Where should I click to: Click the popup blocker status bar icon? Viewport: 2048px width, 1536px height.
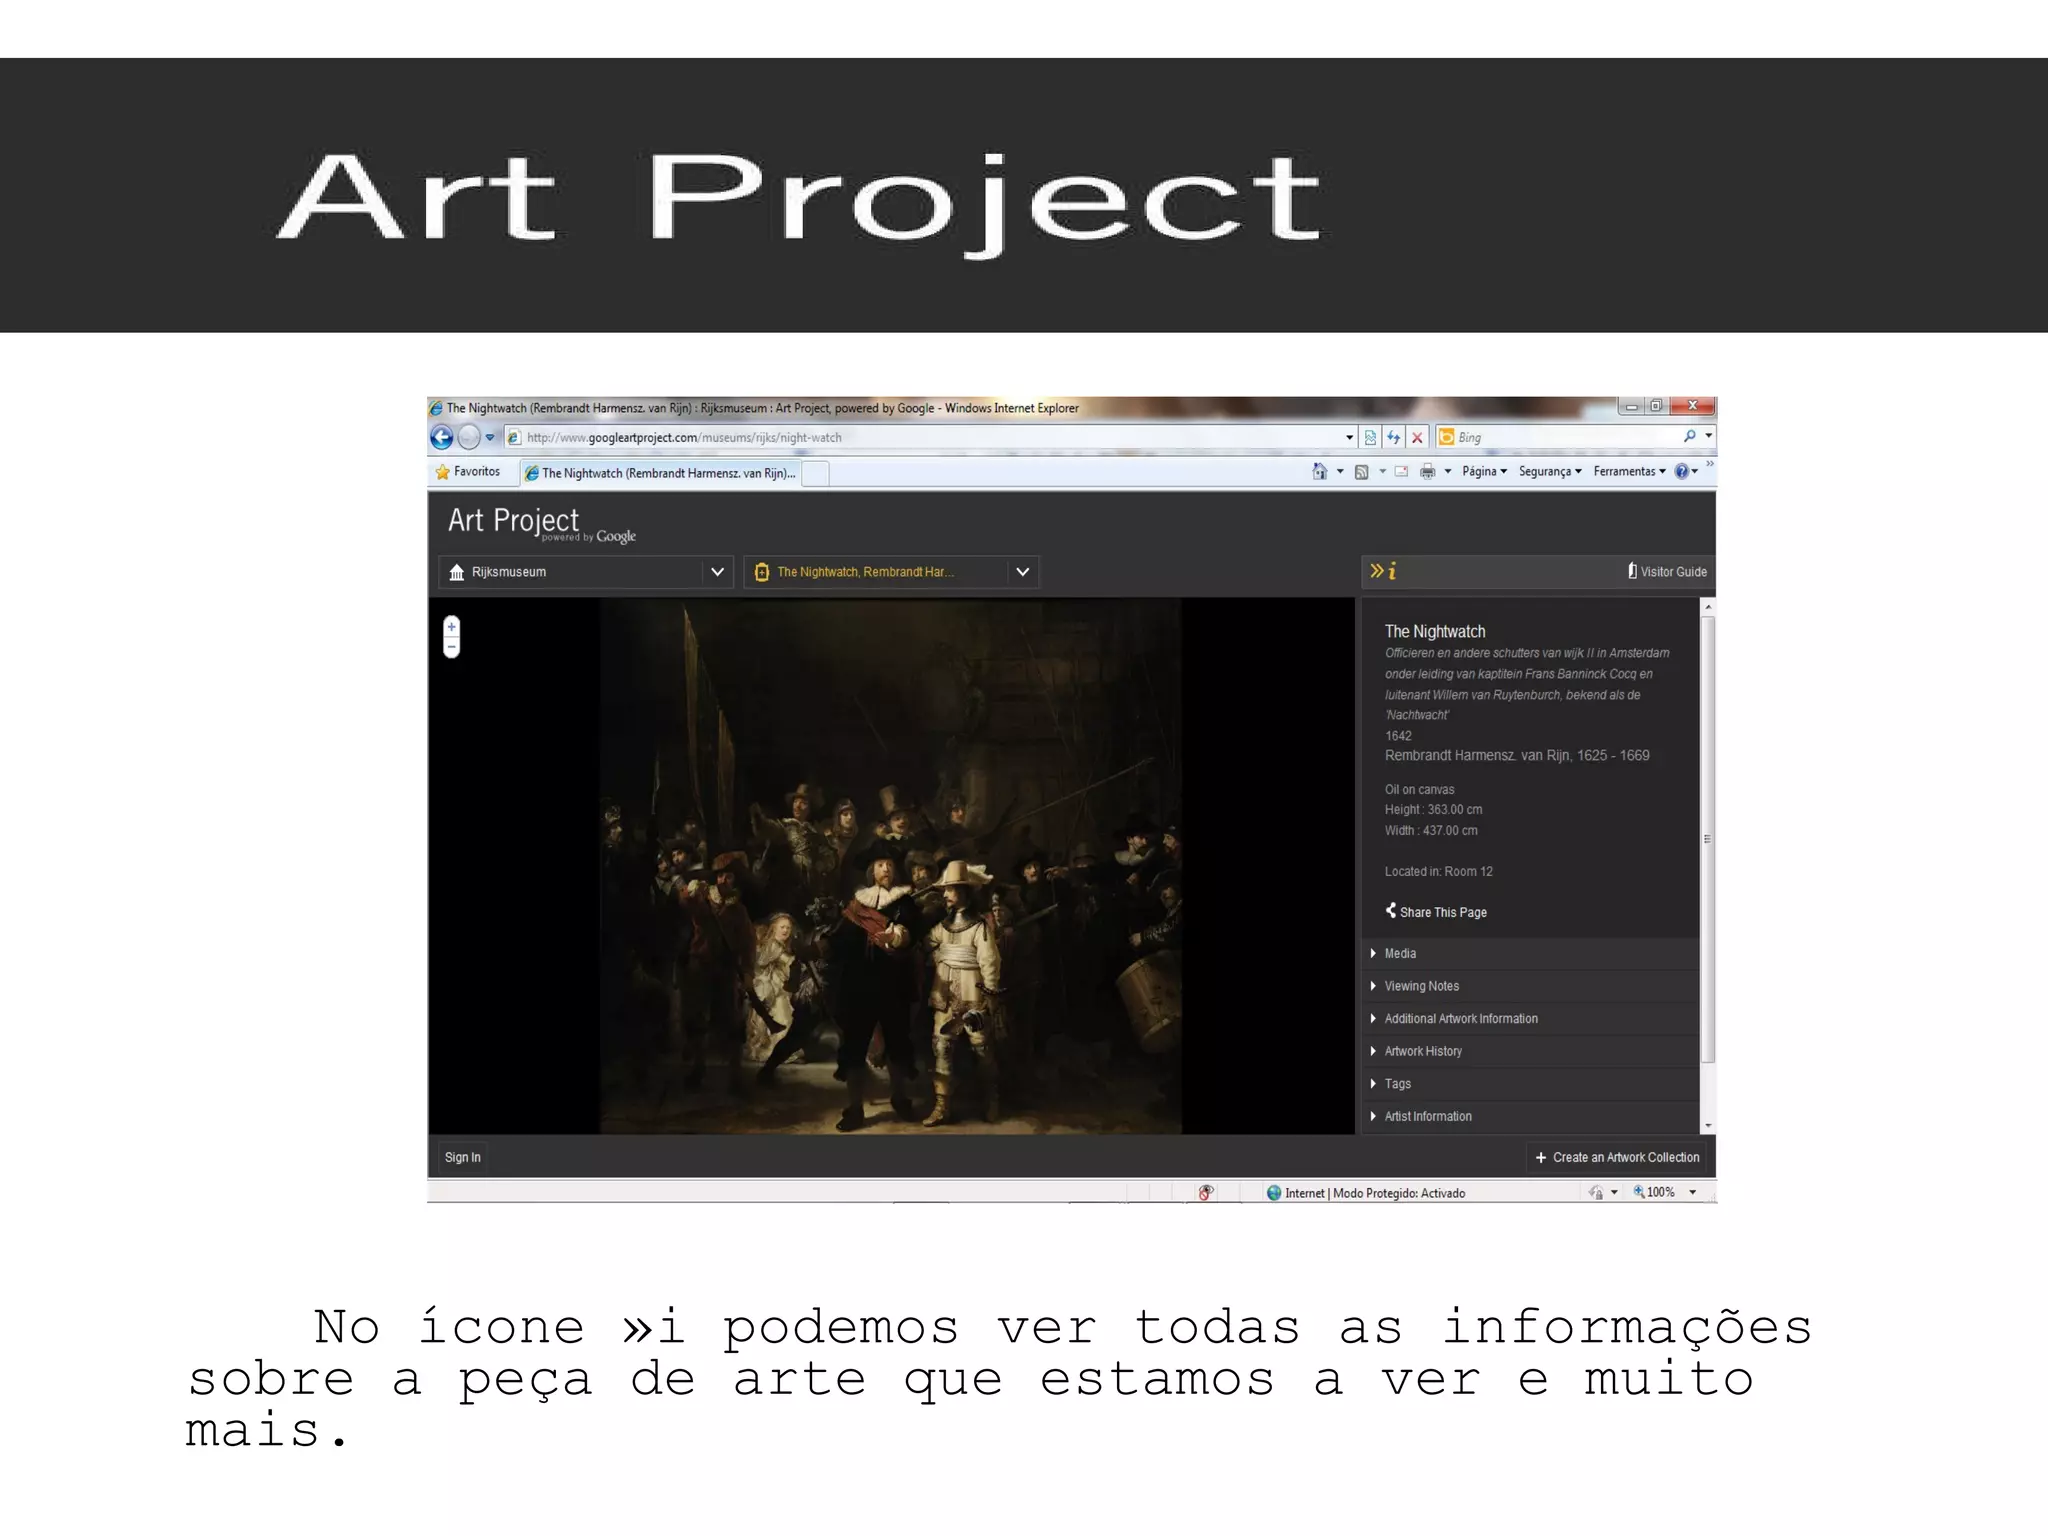pos(1206,1192)
